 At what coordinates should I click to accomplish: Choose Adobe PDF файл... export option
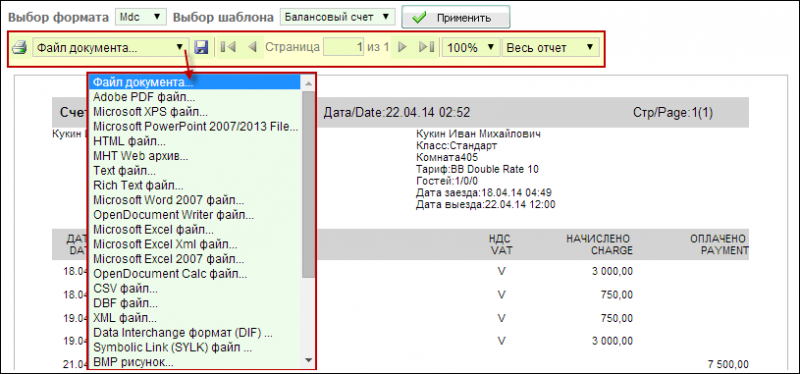(x=195, y=97)
